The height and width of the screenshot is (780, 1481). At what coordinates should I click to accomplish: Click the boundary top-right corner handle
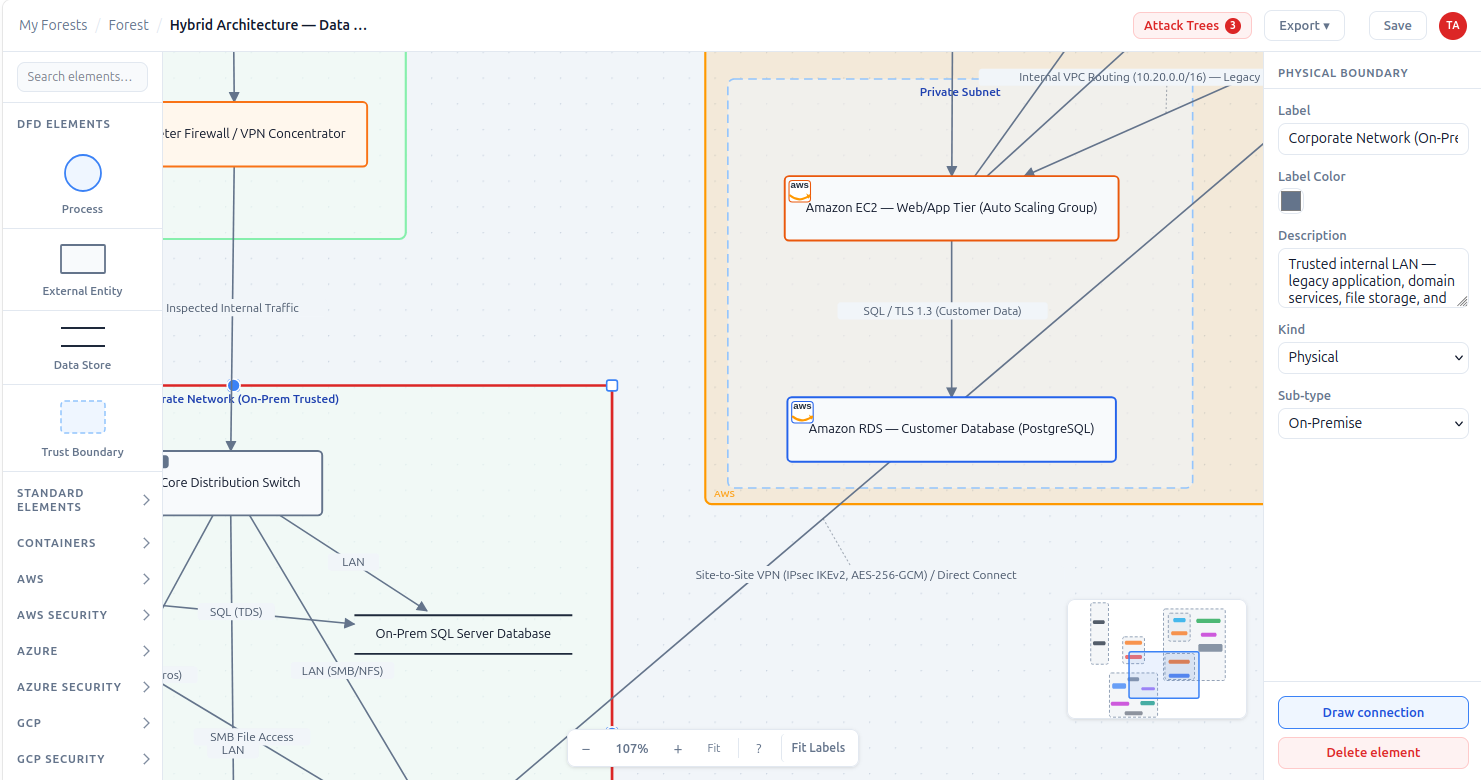[x=612, y=385]
